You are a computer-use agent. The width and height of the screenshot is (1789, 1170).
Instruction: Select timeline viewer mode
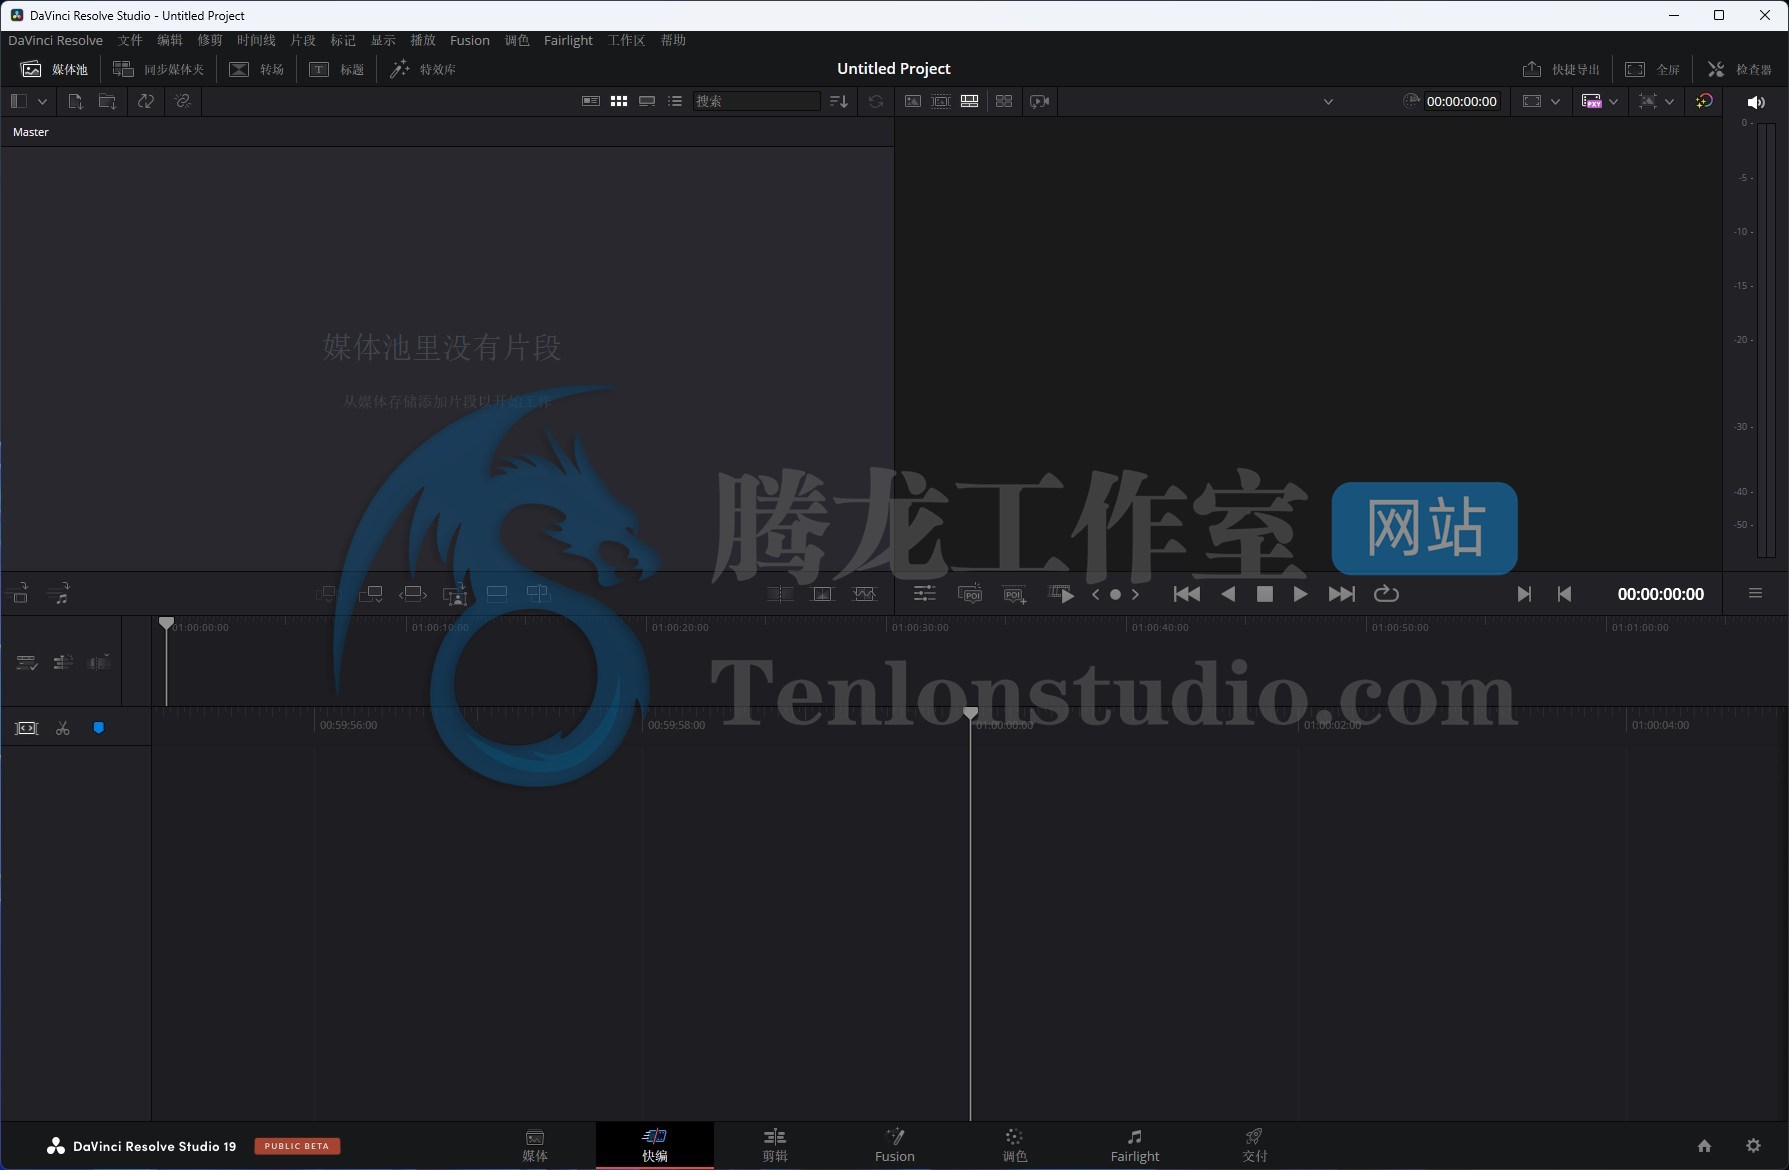click(969, 101)
